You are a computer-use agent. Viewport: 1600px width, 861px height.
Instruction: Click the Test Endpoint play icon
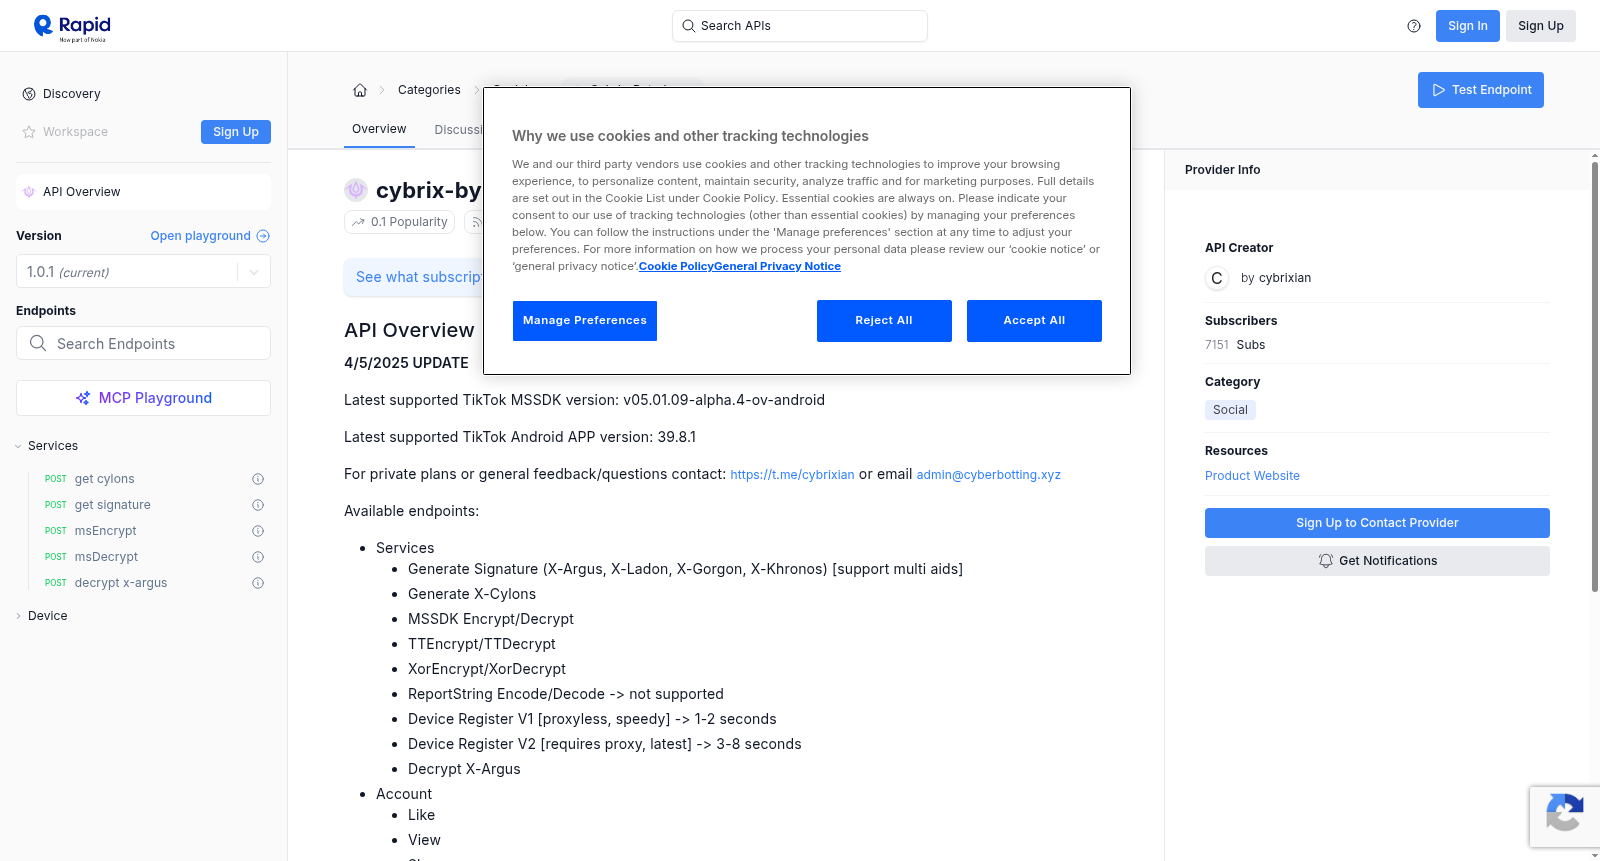click(x=1439, y=90)
